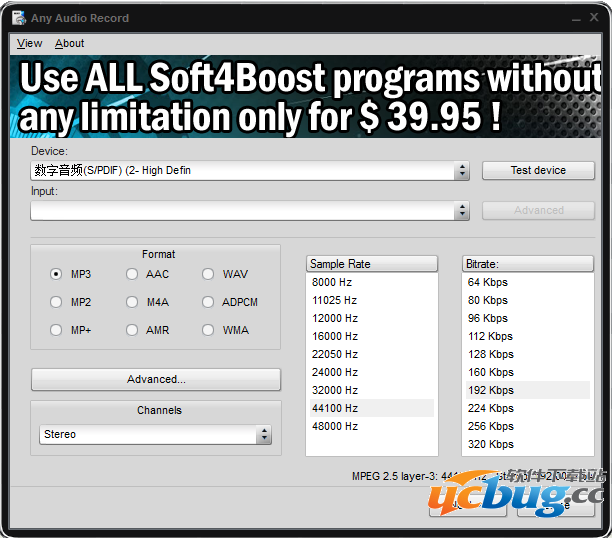612x538 pixels.
Task: Choose 22050 Hz in Sample Rate list
Action: pyautogui.click(x=335, y=354)
